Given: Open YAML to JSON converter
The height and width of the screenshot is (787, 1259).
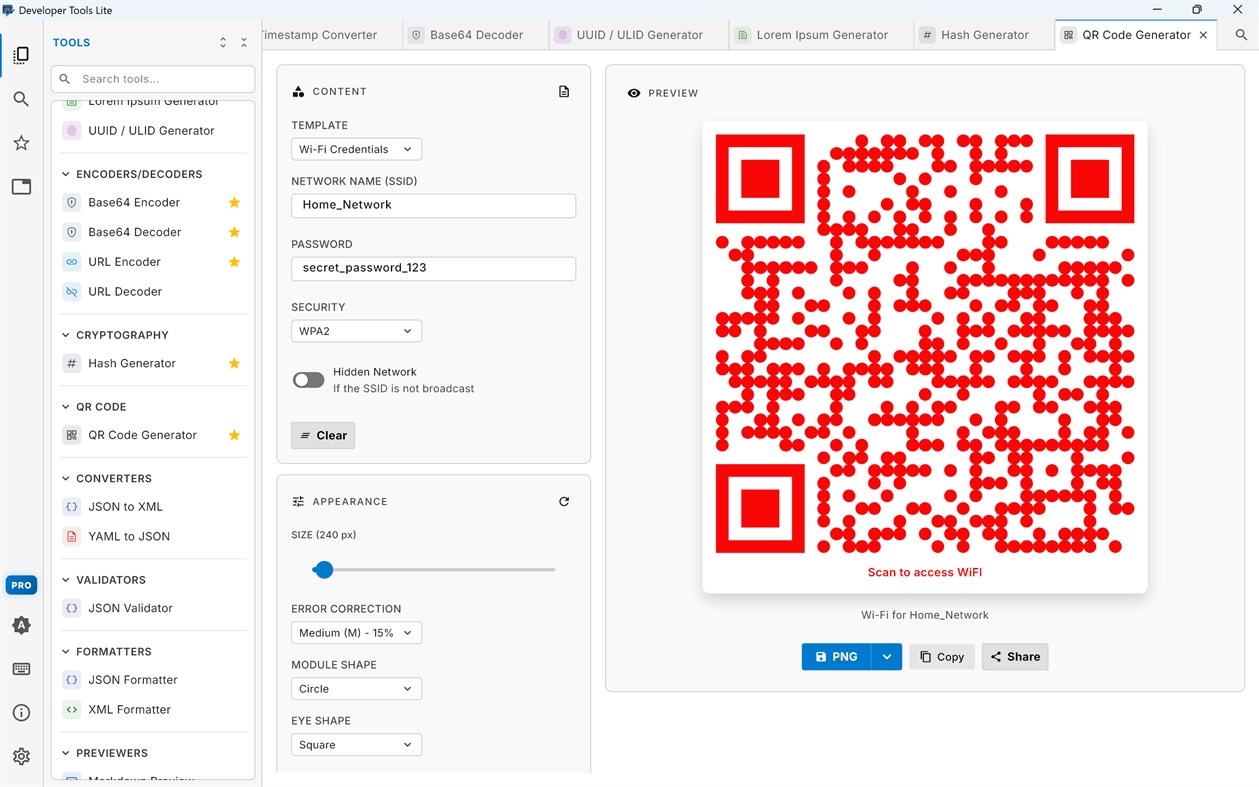Looking at the screenshot, I should pos(151,537).
